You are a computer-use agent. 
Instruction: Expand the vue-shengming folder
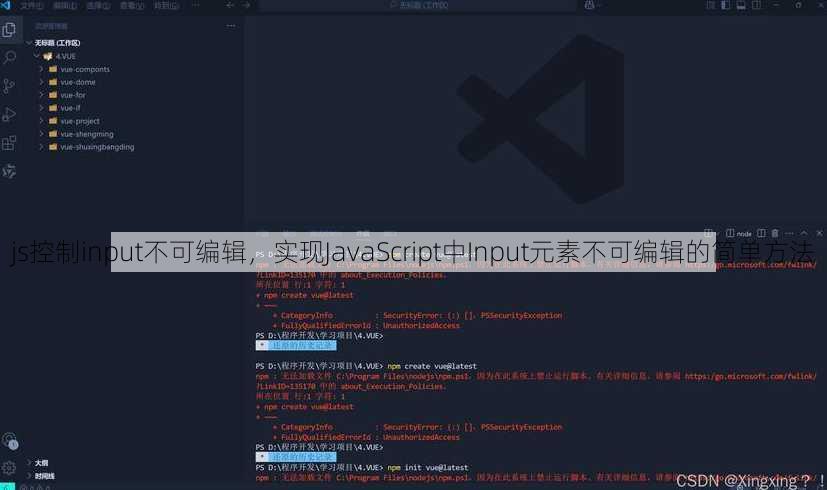pyautogui.click(x=41, y=134)
